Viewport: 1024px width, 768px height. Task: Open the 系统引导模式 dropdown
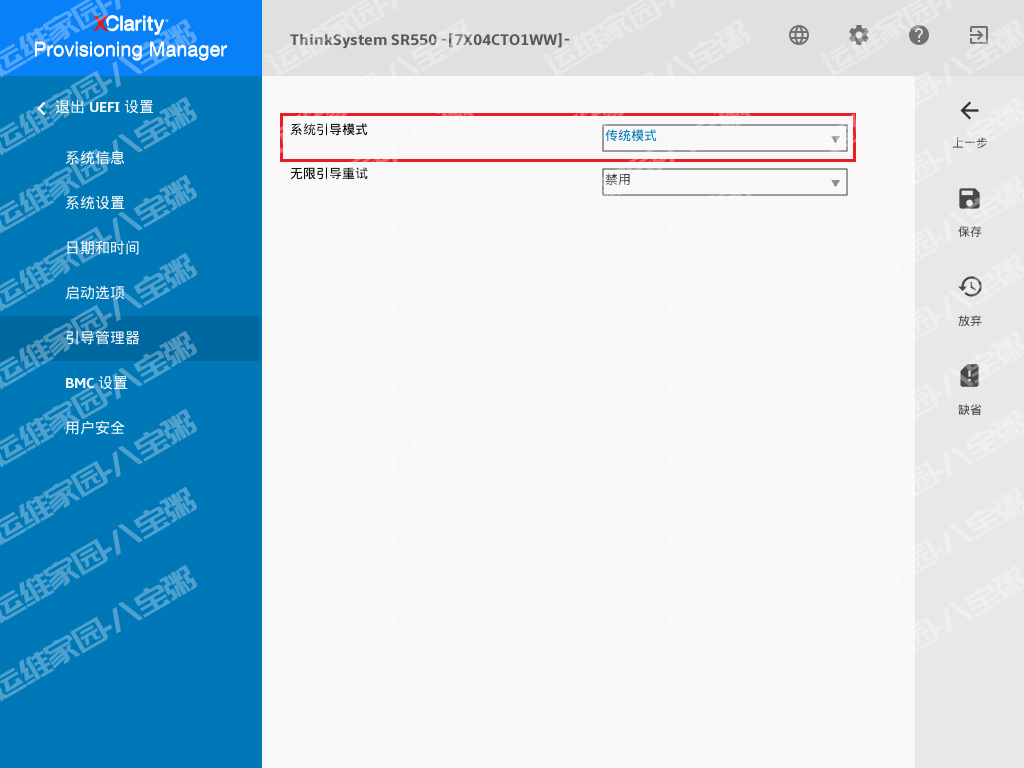[x=724, y=138]
